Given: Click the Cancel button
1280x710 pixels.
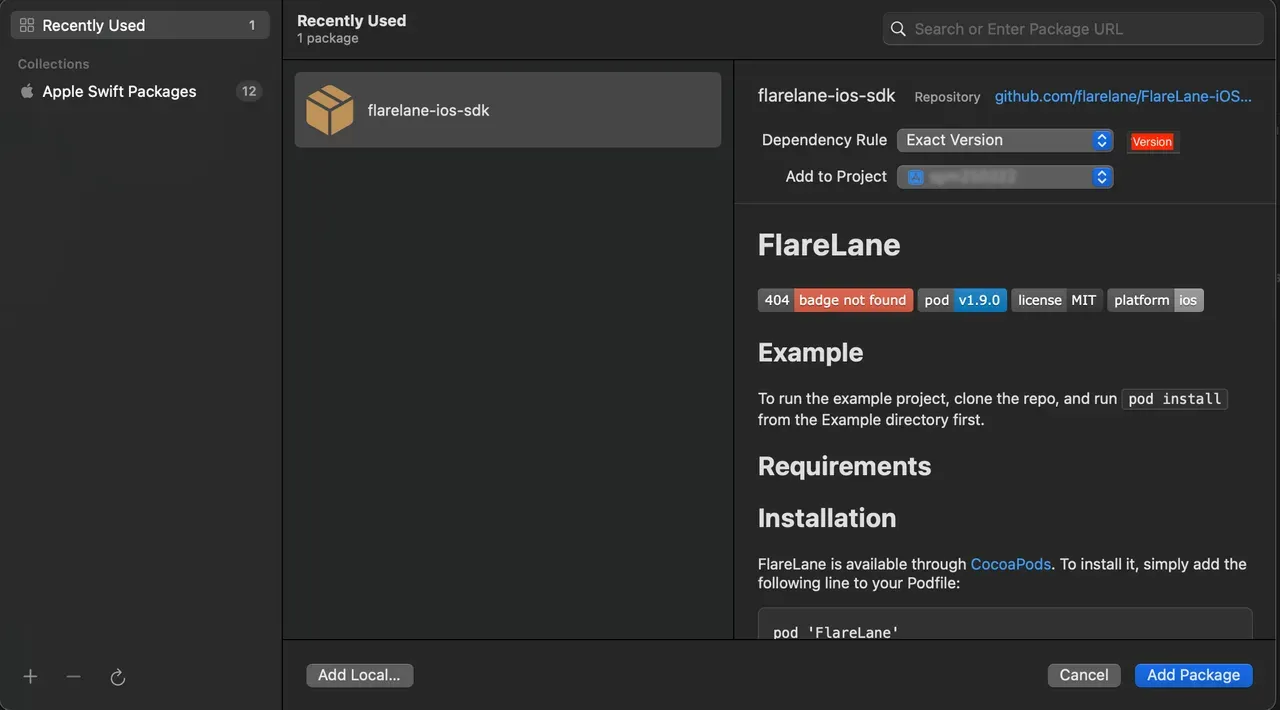Looking at the screenshot, I should tap(1084, 675).
